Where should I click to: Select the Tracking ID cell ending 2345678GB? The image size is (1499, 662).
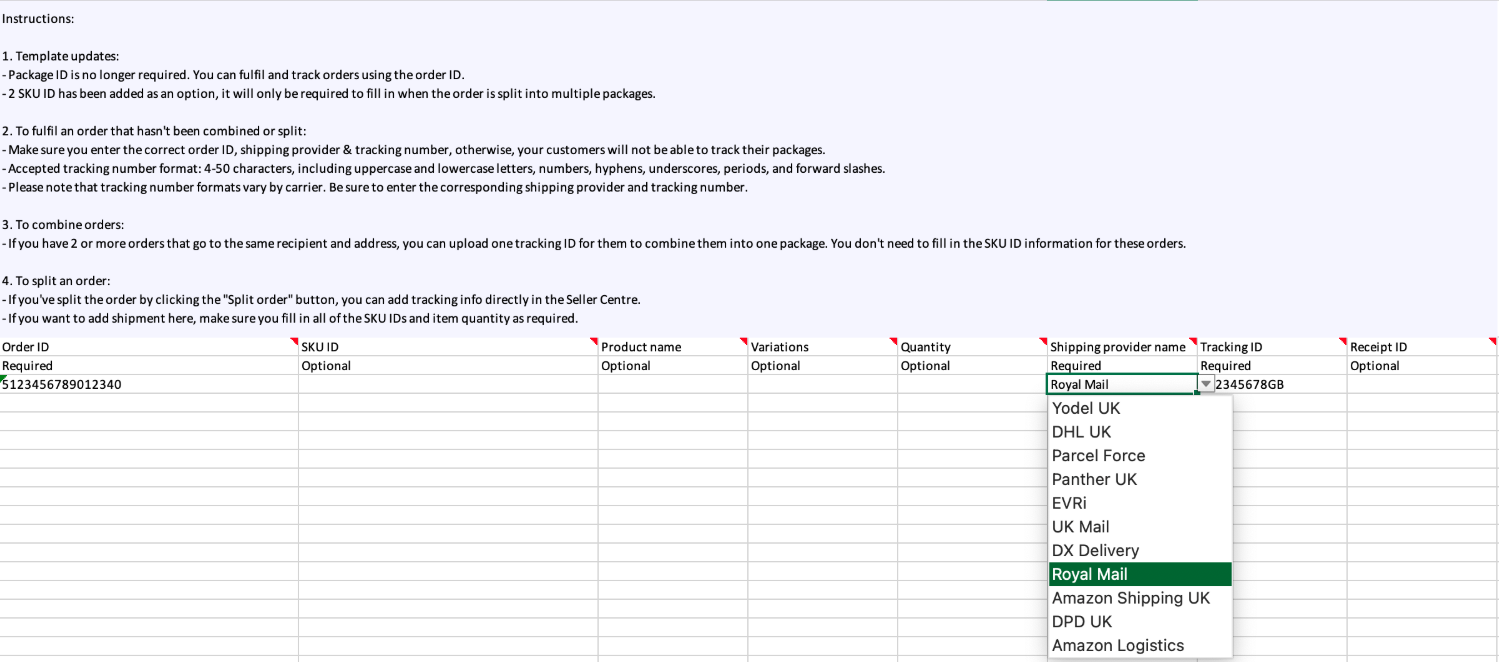pos(1272,384)
